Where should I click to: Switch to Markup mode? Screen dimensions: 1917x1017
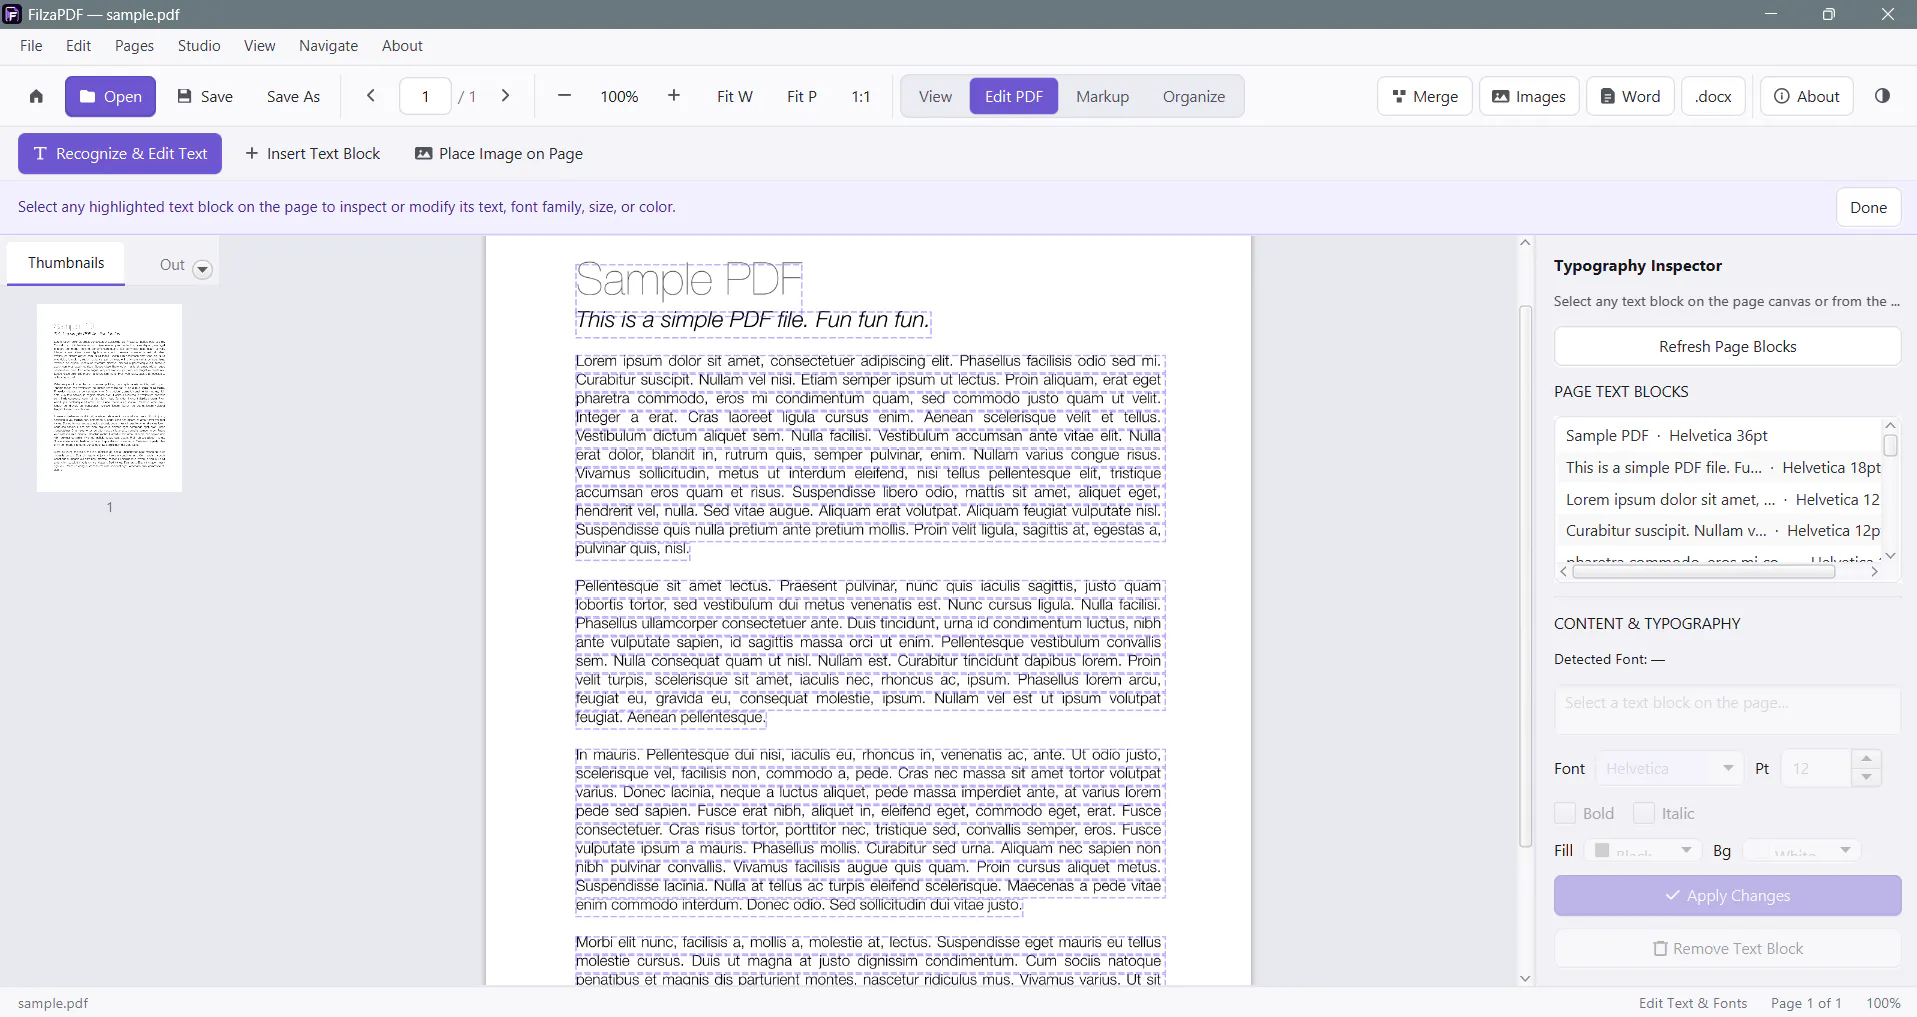coord(1102,96)
